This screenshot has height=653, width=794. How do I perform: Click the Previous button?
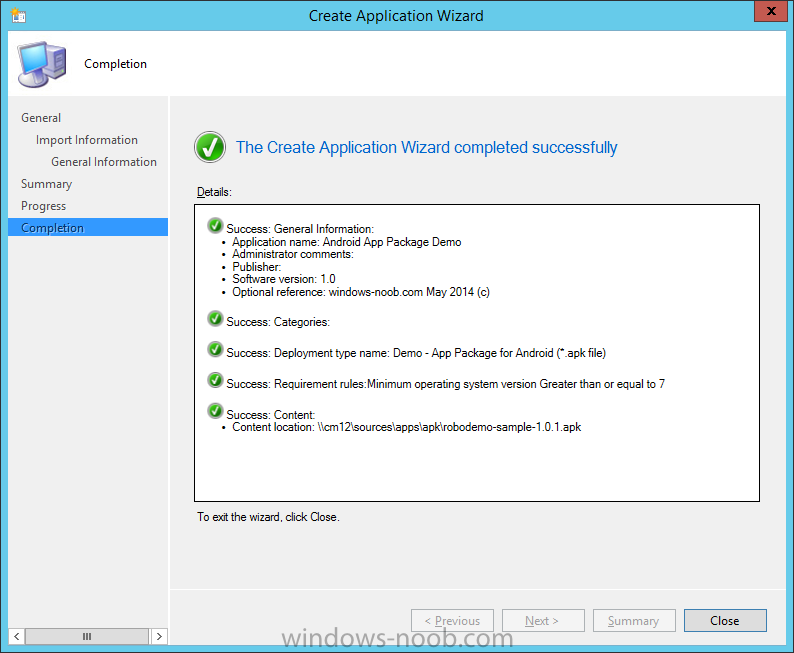[452, 621]
